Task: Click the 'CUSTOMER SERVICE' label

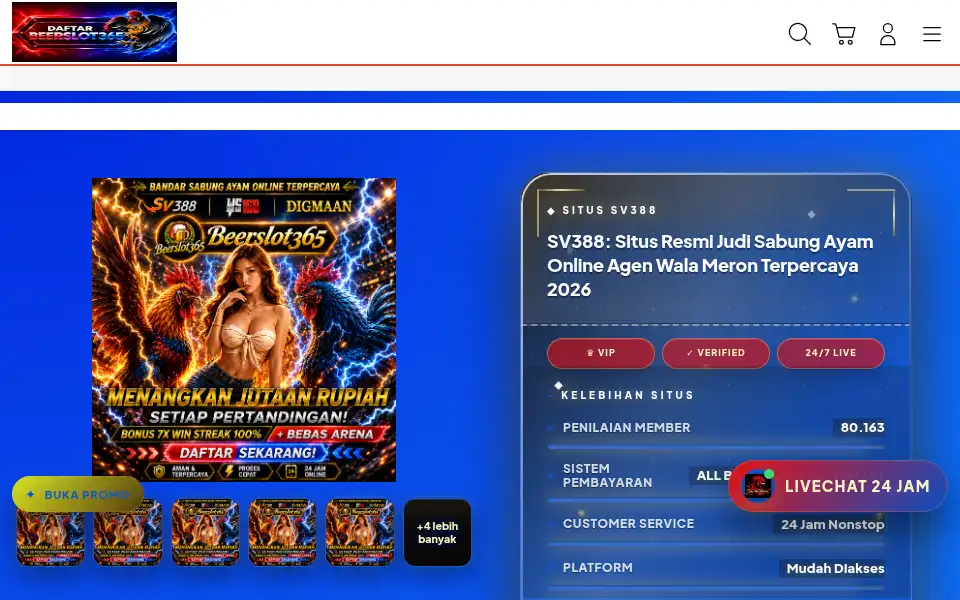Action: (x=628, y=524)
